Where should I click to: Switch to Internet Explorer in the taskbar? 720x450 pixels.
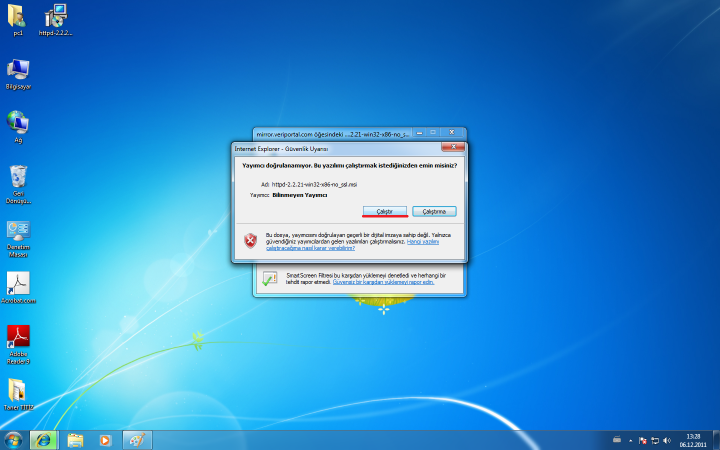tap(44, 440)
